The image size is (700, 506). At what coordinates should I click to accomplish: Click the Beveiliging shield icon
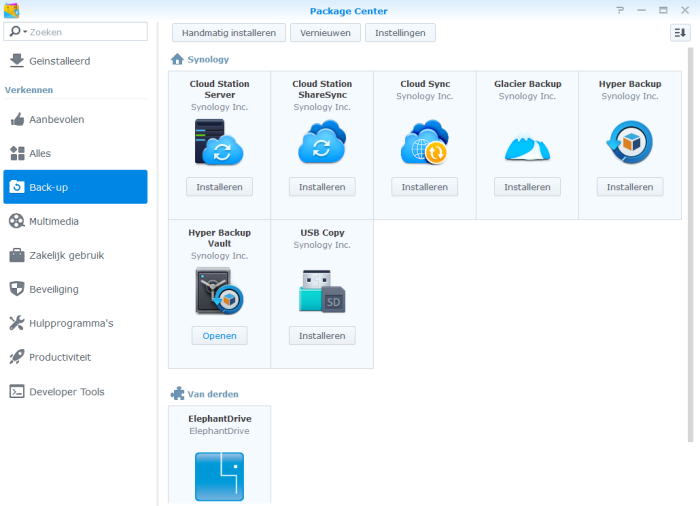tap(17, 289)
